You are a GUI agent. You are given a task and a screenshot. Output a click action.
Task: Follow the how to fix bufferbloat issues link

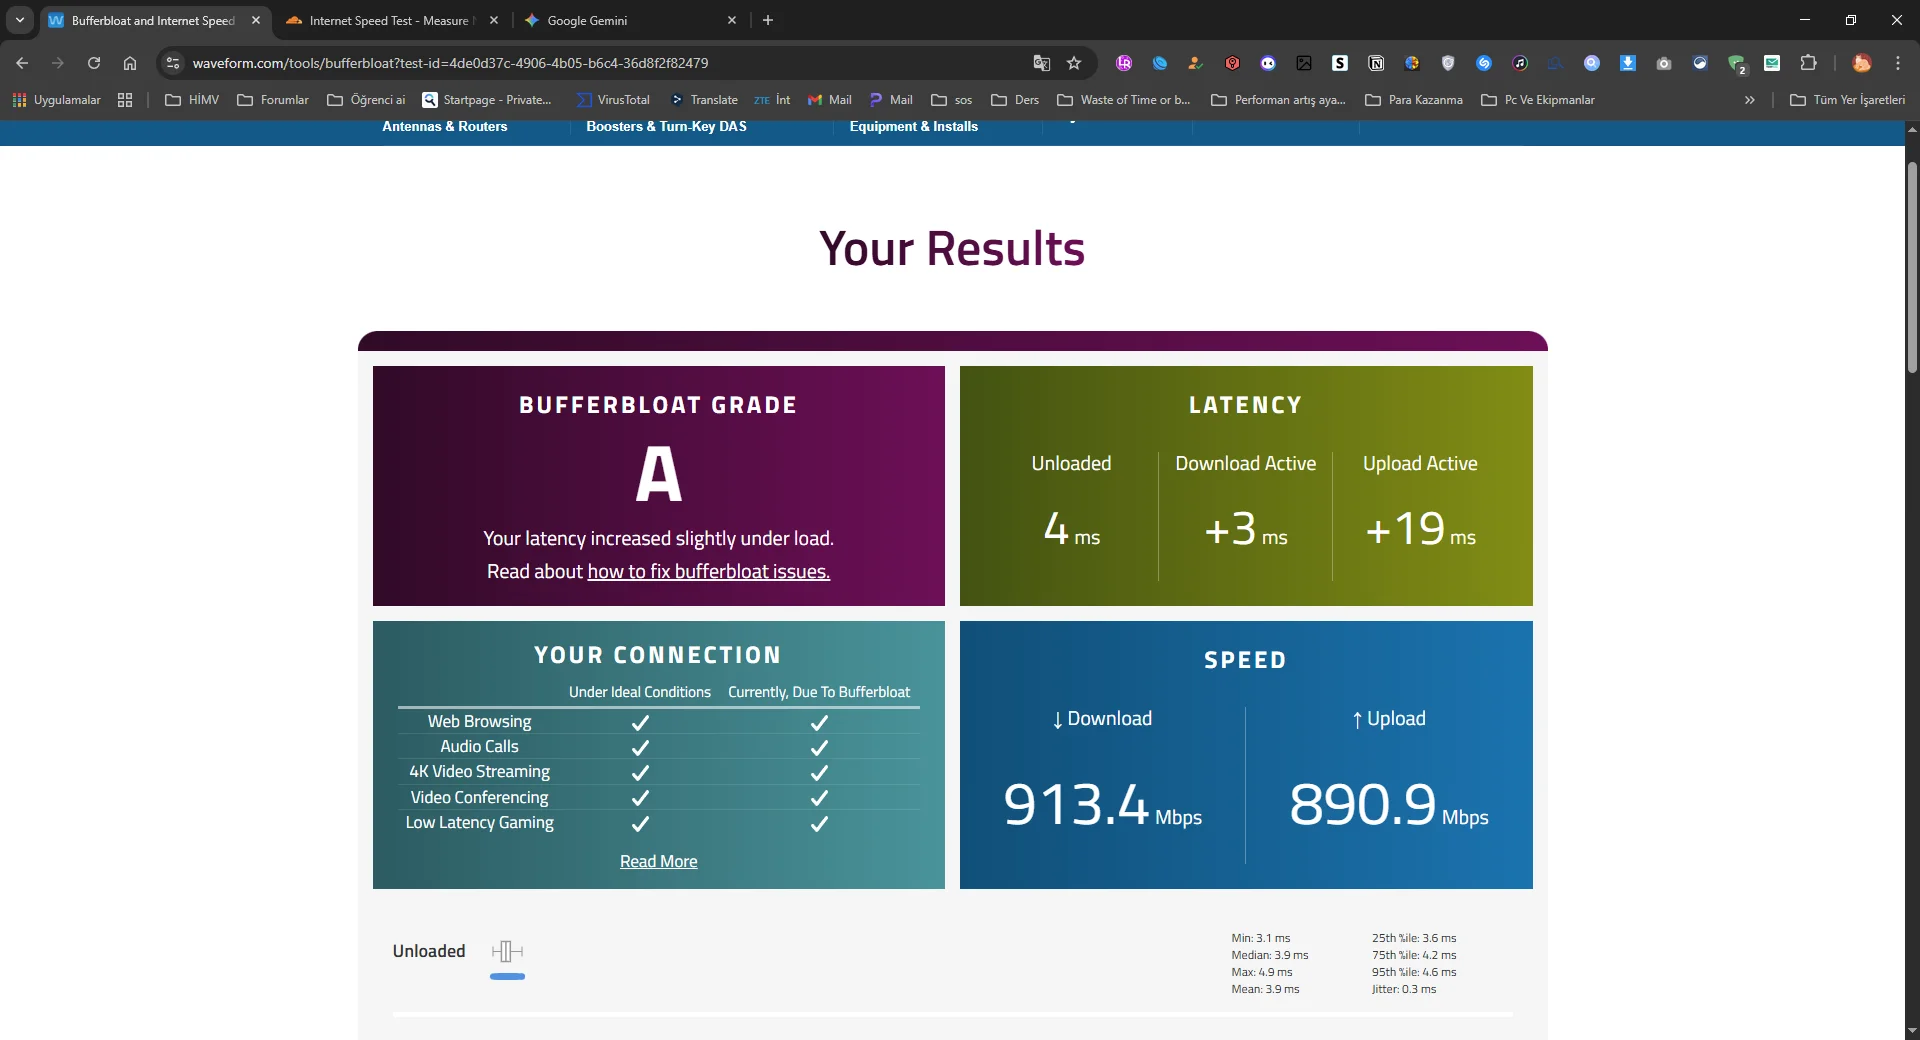[x=709, y=572]
